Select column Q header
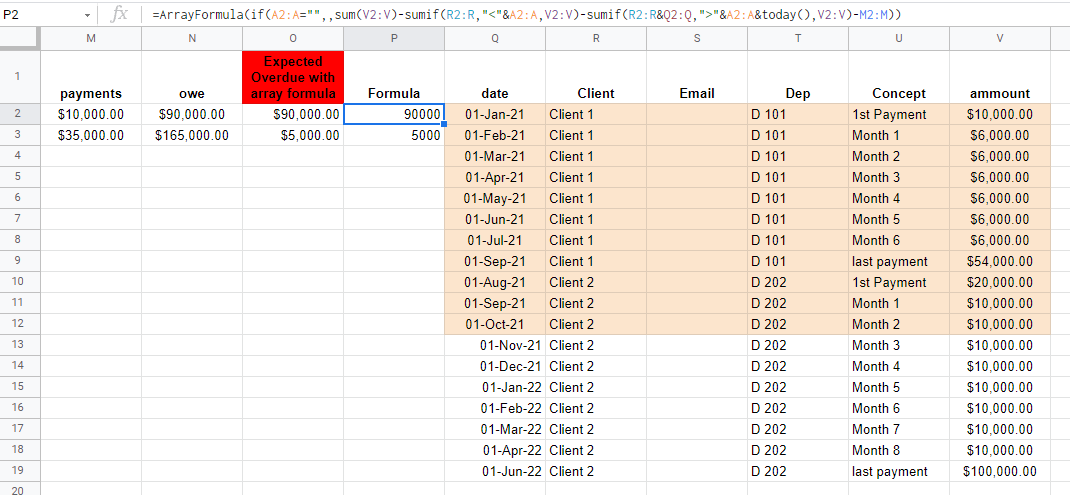Image resolution: width=1070 pixels, height=495 pixels. (495, 39)
